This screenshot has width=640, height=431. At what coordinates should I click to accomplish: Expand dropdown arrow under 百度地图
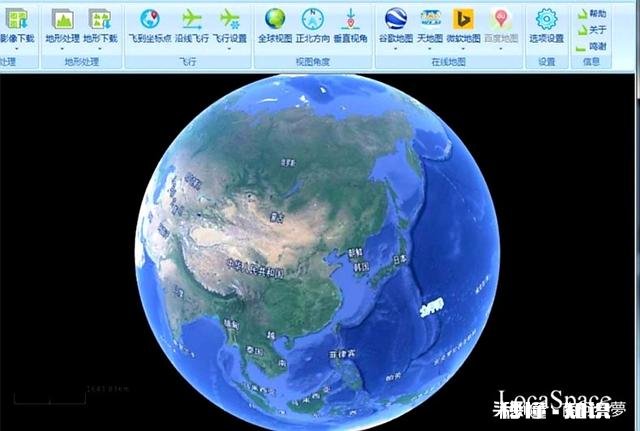tap(501, 49)
